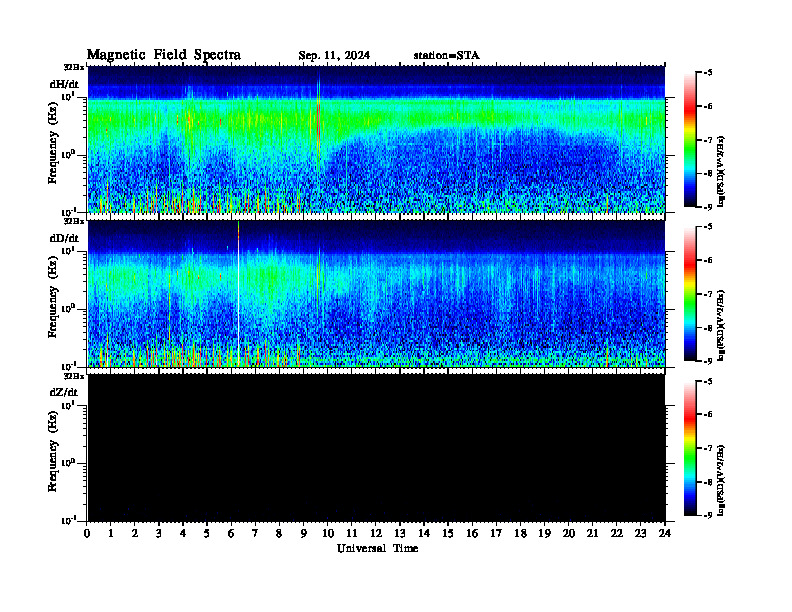792x612 pixels.
Task: Click the '14' hour tick label on time axis
Action: [424, 534]
